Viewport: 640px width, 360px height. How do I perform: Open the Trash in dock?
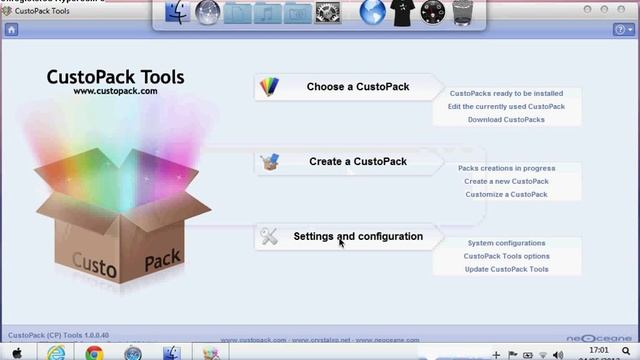click(463, 13)
